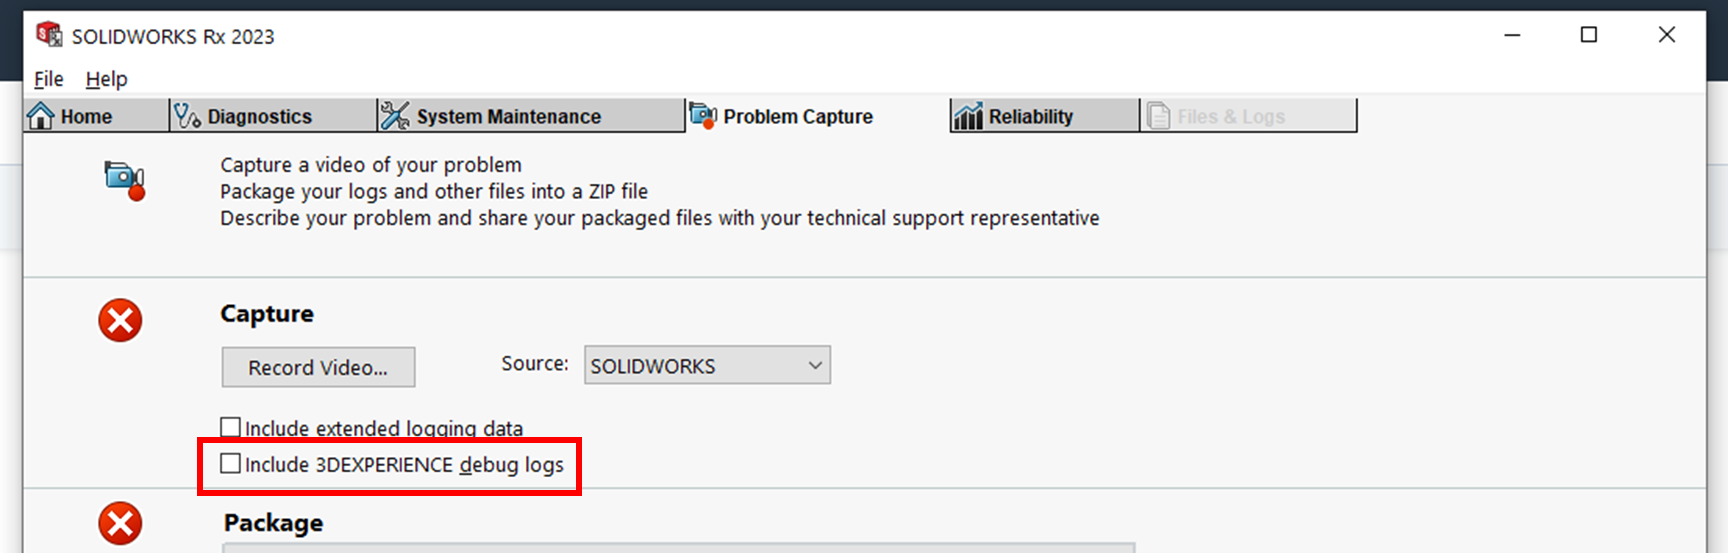
Task: Click the Files & Logs document icon
Action: click(1158, 116)
